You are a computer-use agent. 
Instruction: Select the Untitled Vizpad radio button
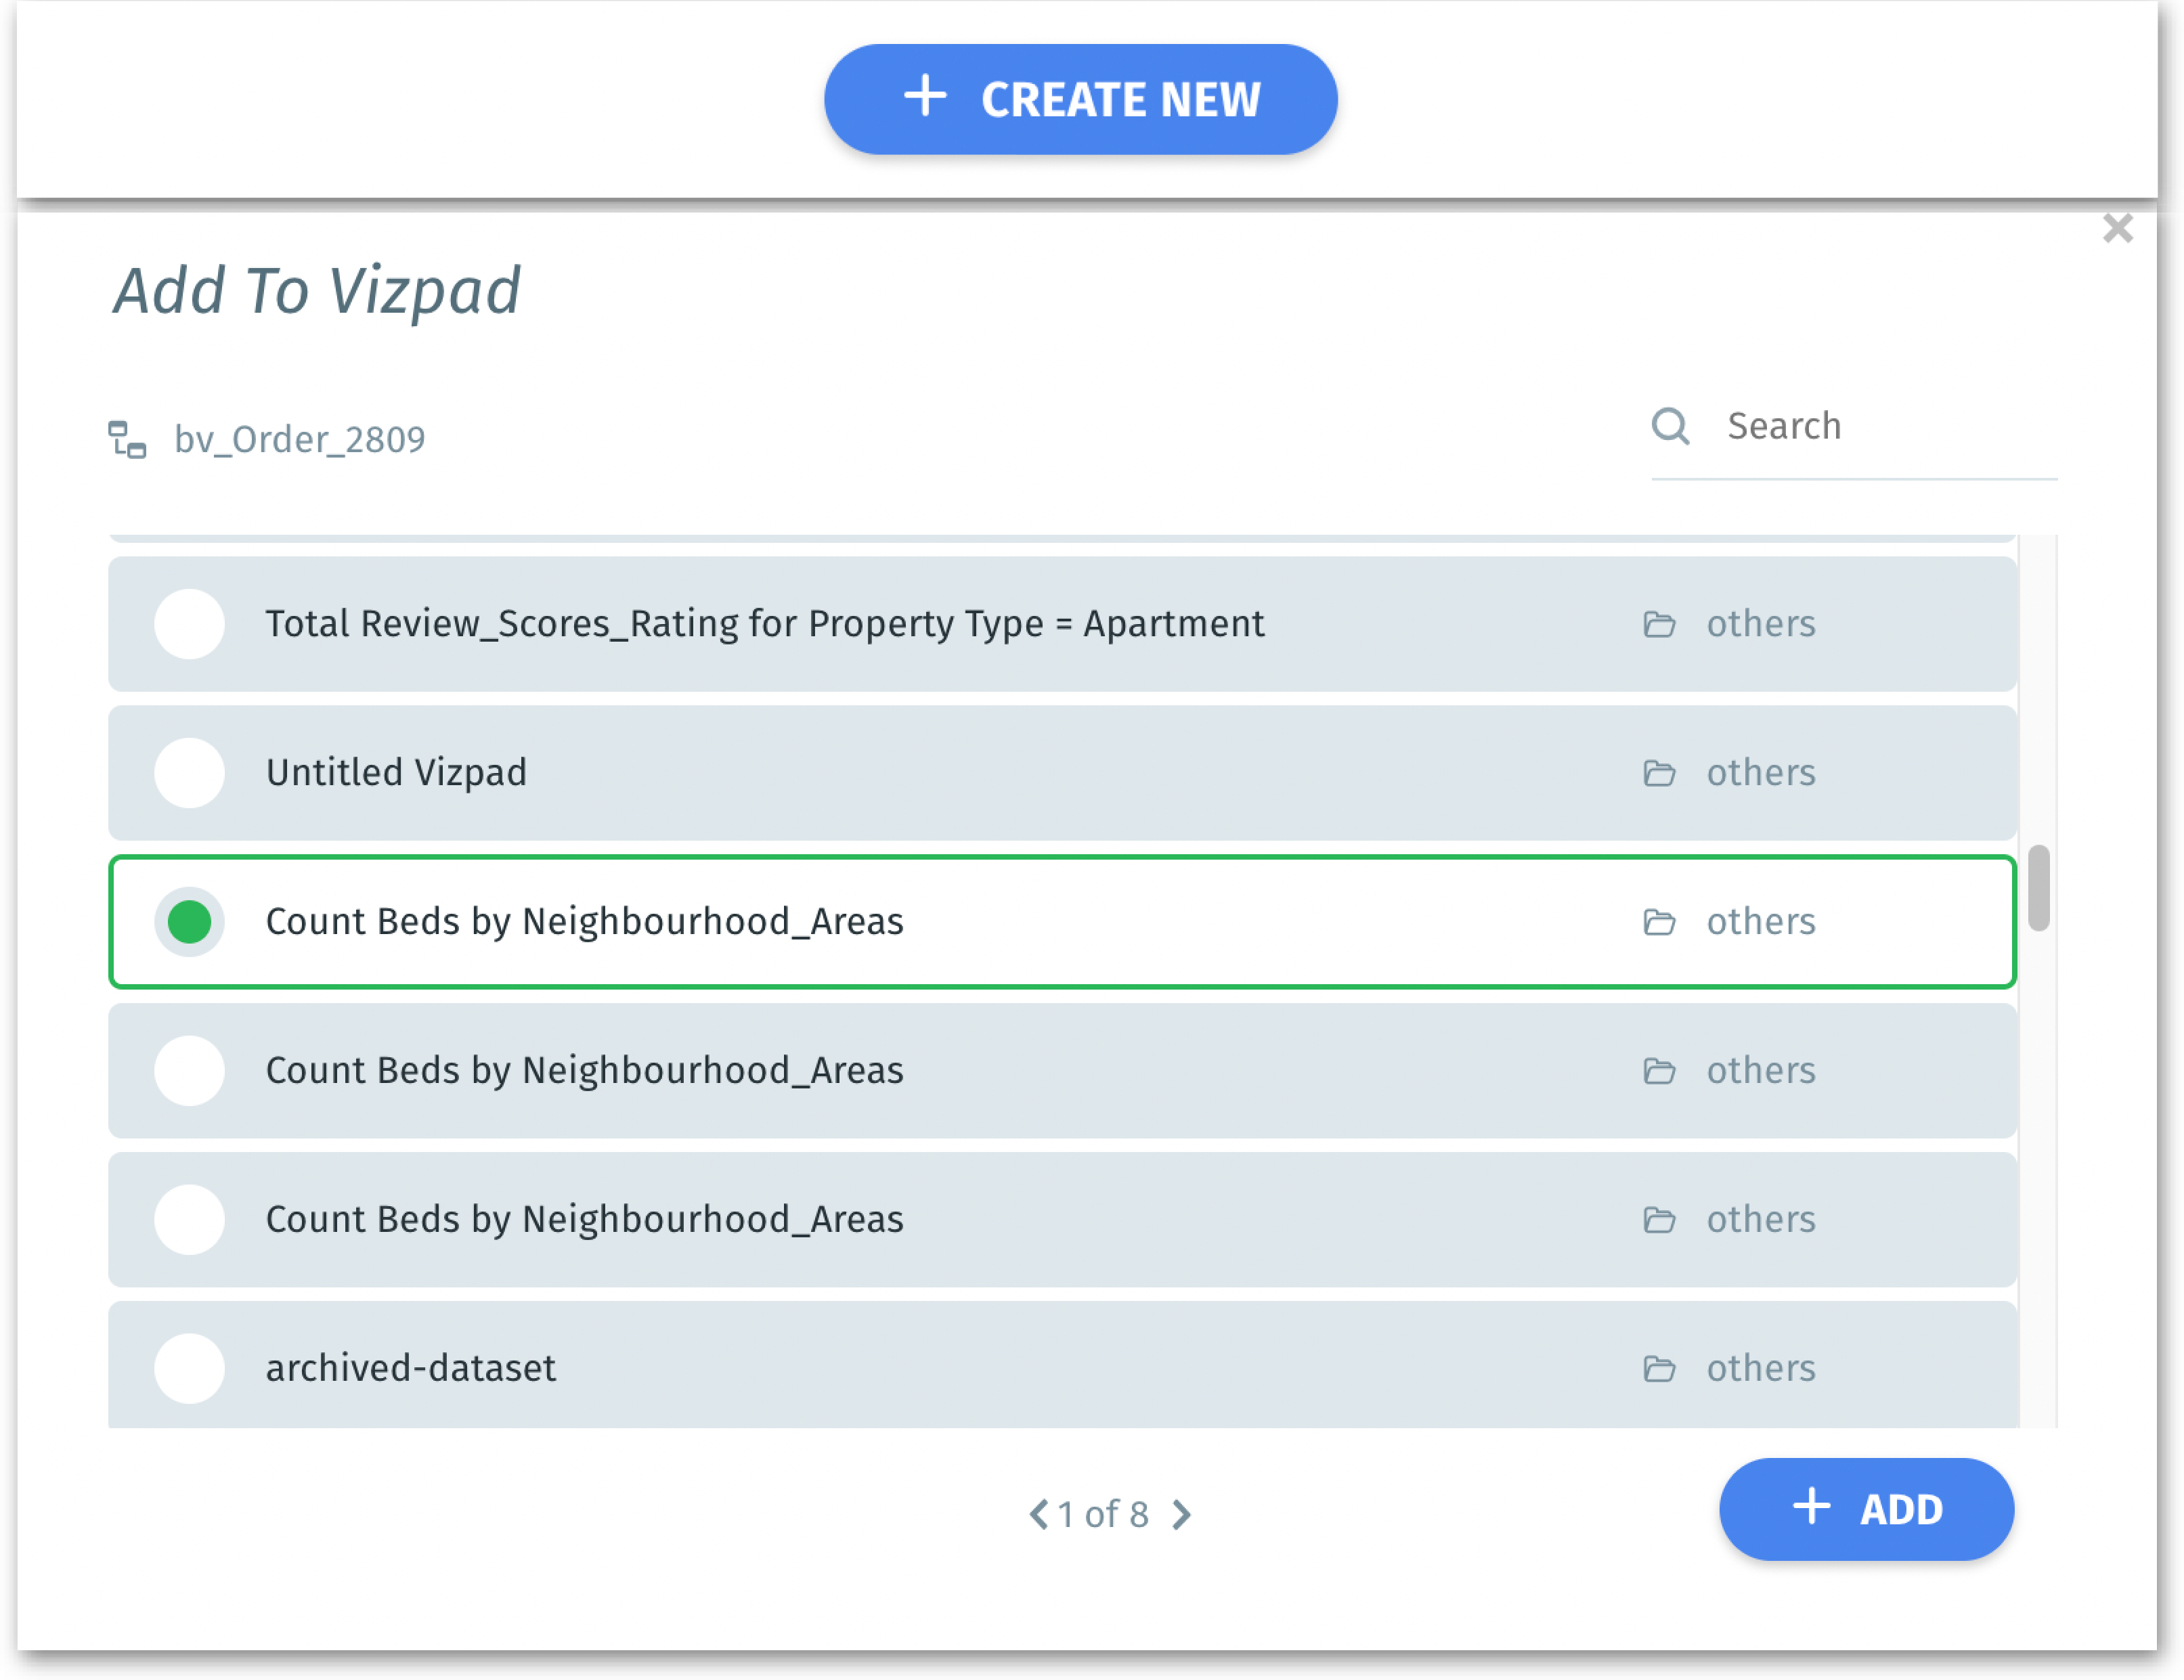tap(189, 773)
